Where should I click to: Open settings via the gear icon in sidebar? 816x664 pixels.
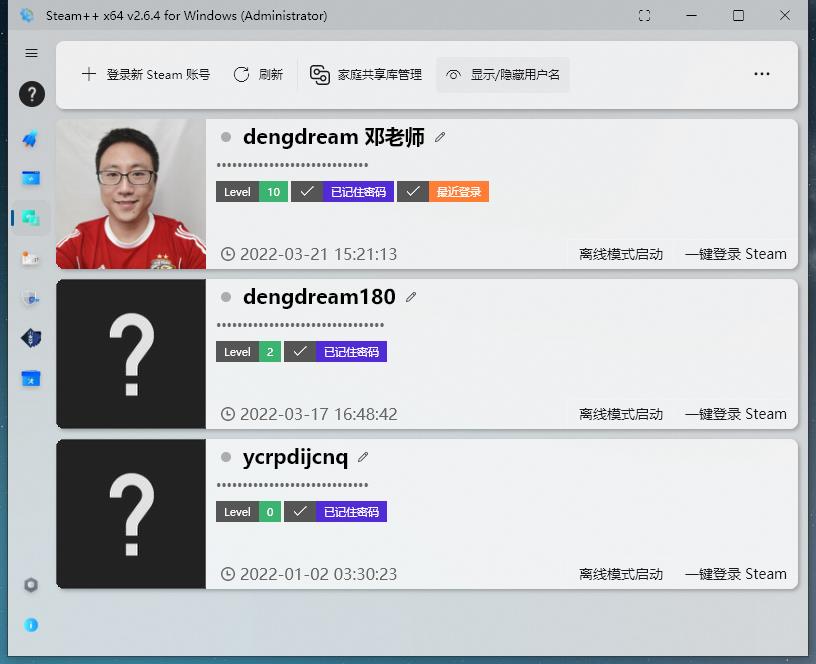point(31,584)
